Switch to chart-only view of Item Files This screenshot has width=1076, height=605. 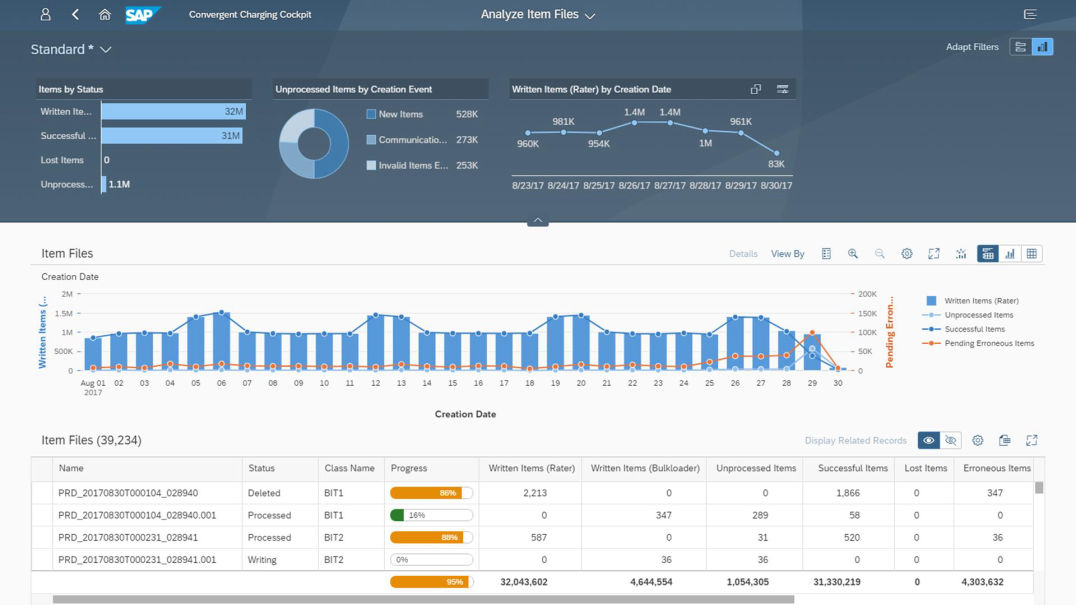click(x=1009, y=254)
